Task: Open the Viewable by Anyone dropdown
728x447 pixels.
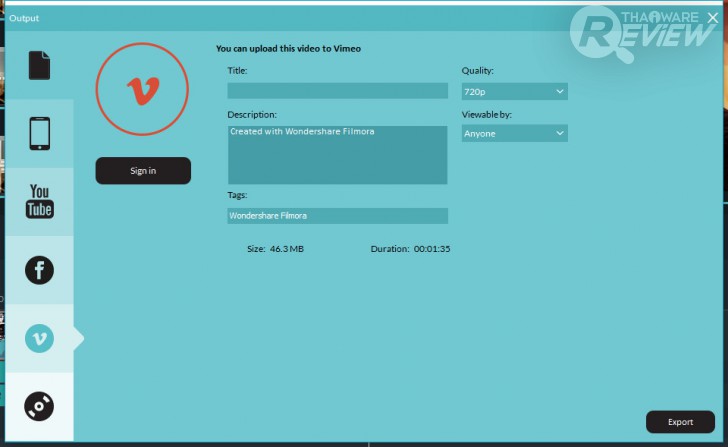Action: tap(514, 133)
